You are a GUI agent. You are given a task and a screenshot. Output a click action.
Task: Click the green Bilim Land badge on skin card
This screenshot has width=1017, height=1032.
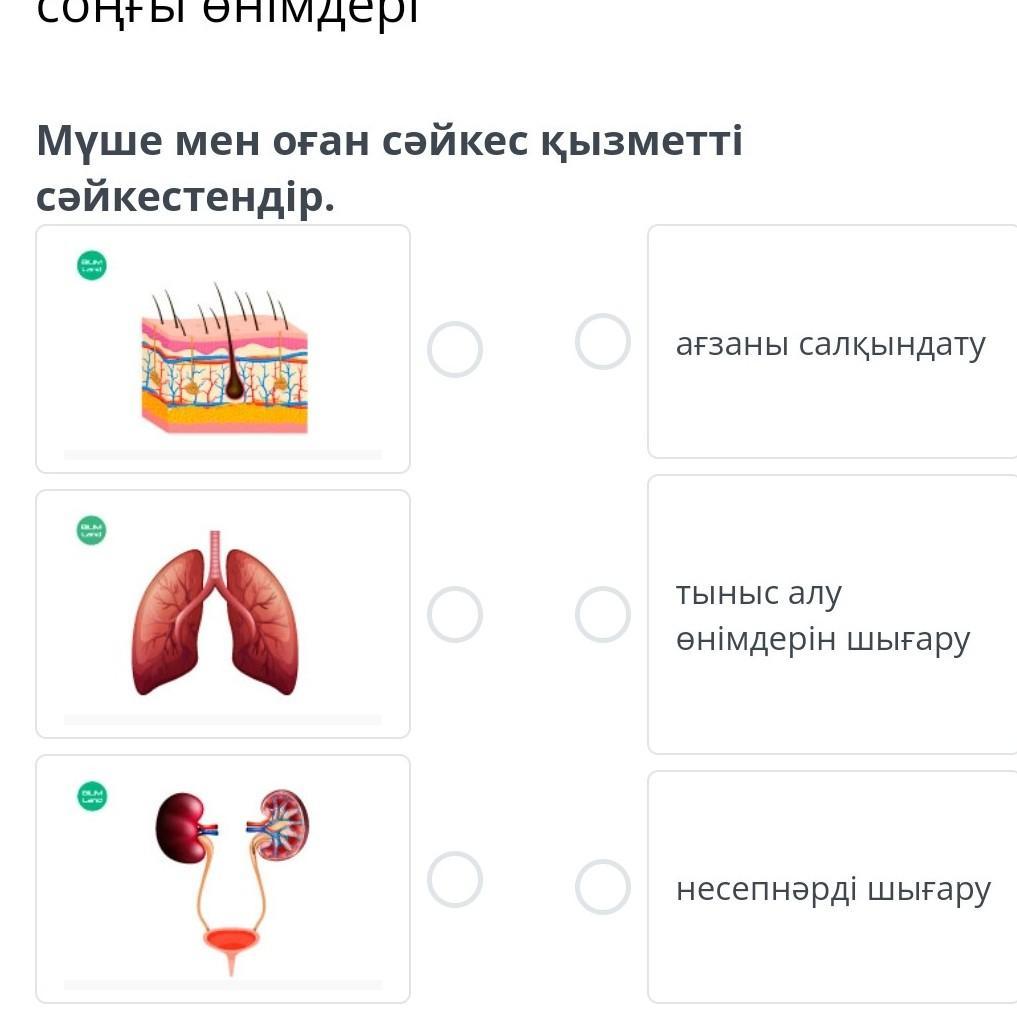coord(92,265)
